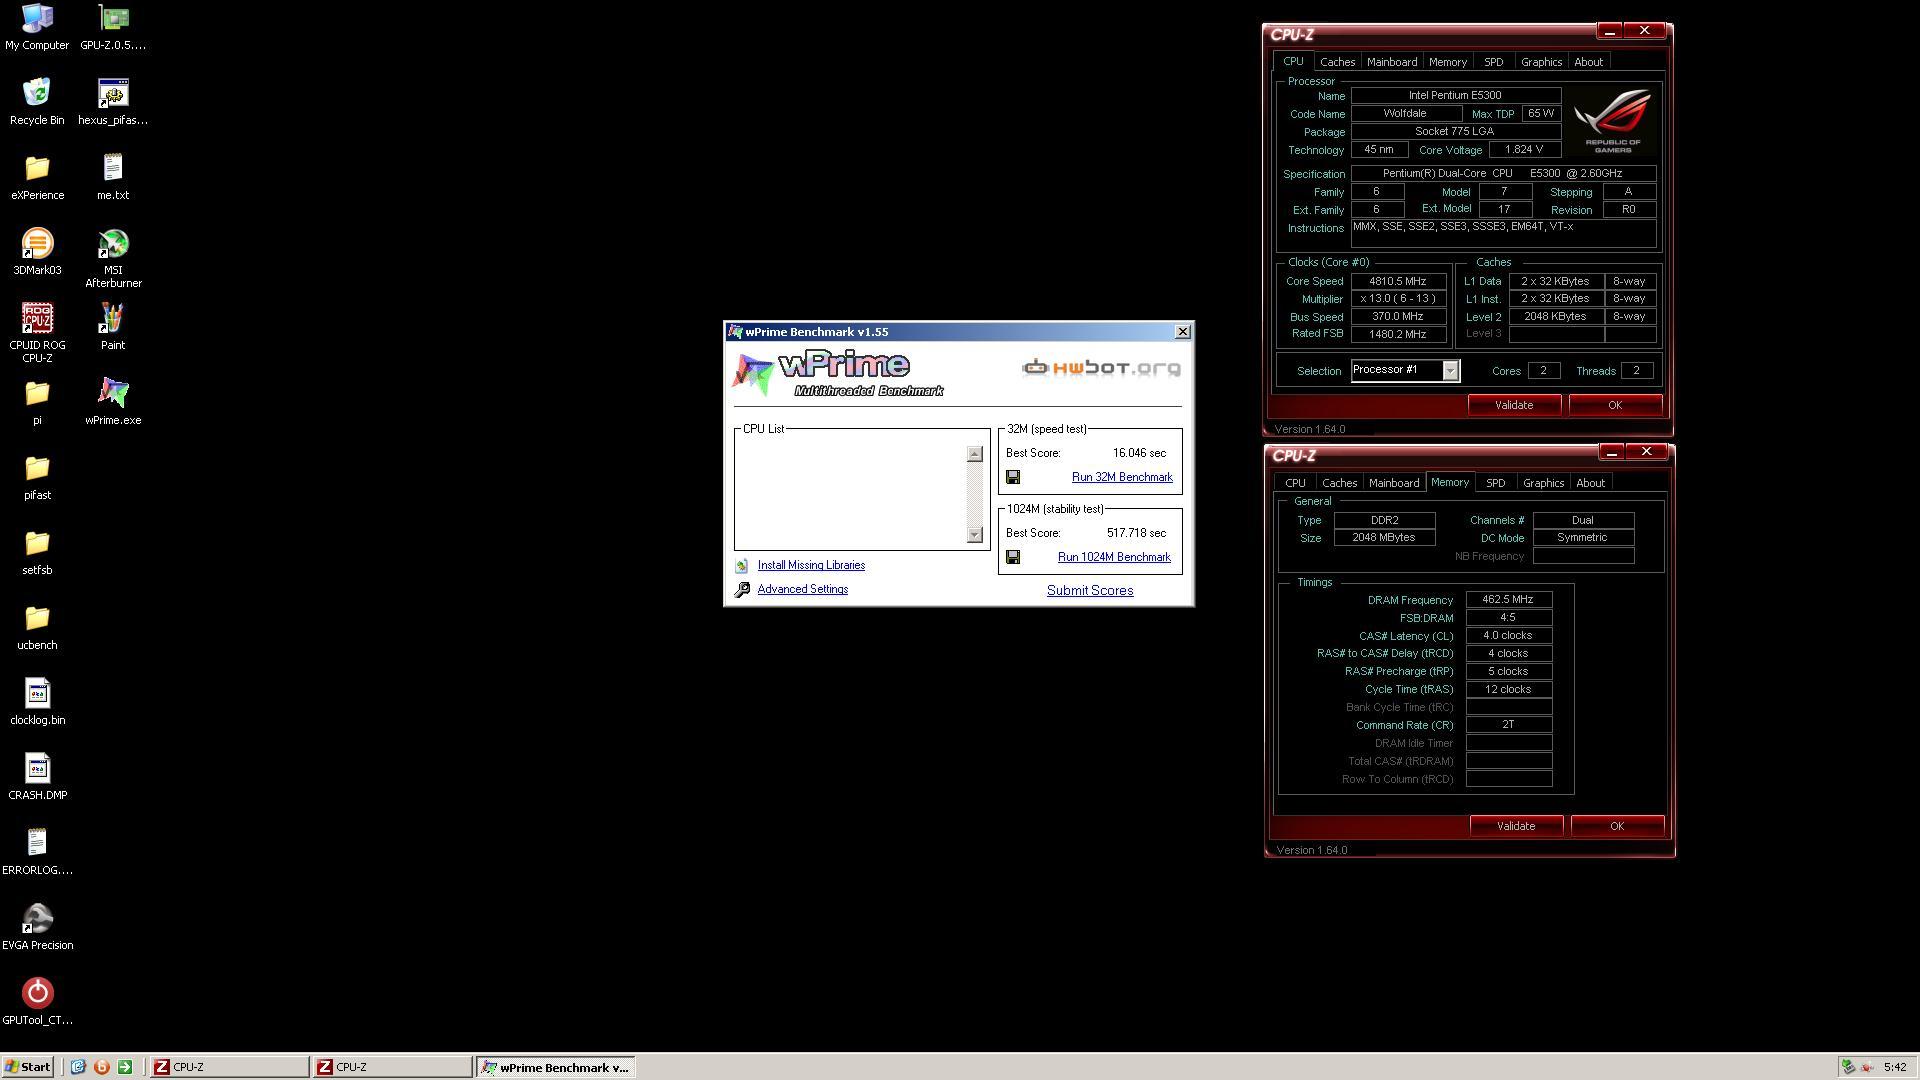Click Core Speed value 4810.5 MHz
The height and width of the screenshot is (1080, 1920).
tap(1398, 282)
